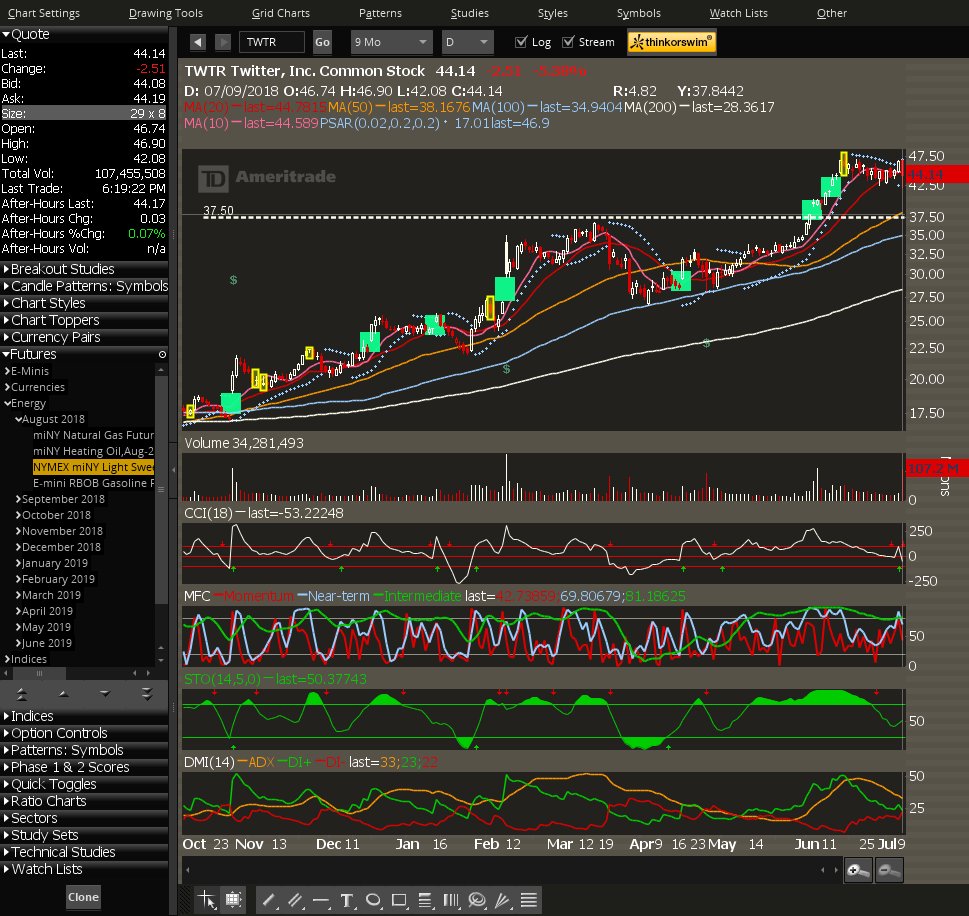Click the Clone button
The image size is (969, 916).
82,897
